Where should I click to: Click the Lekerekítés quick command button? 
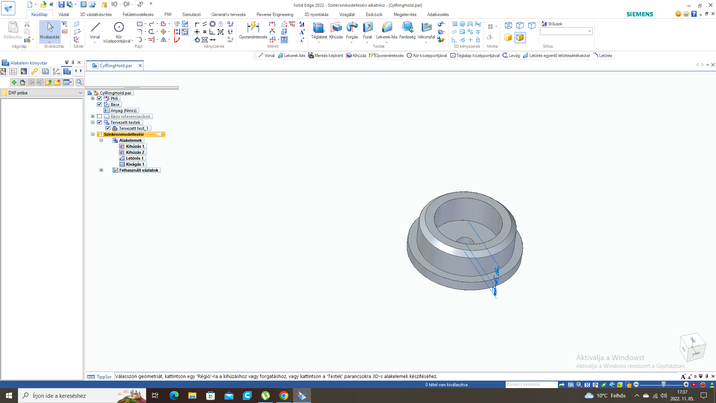[x=292, y=56]
